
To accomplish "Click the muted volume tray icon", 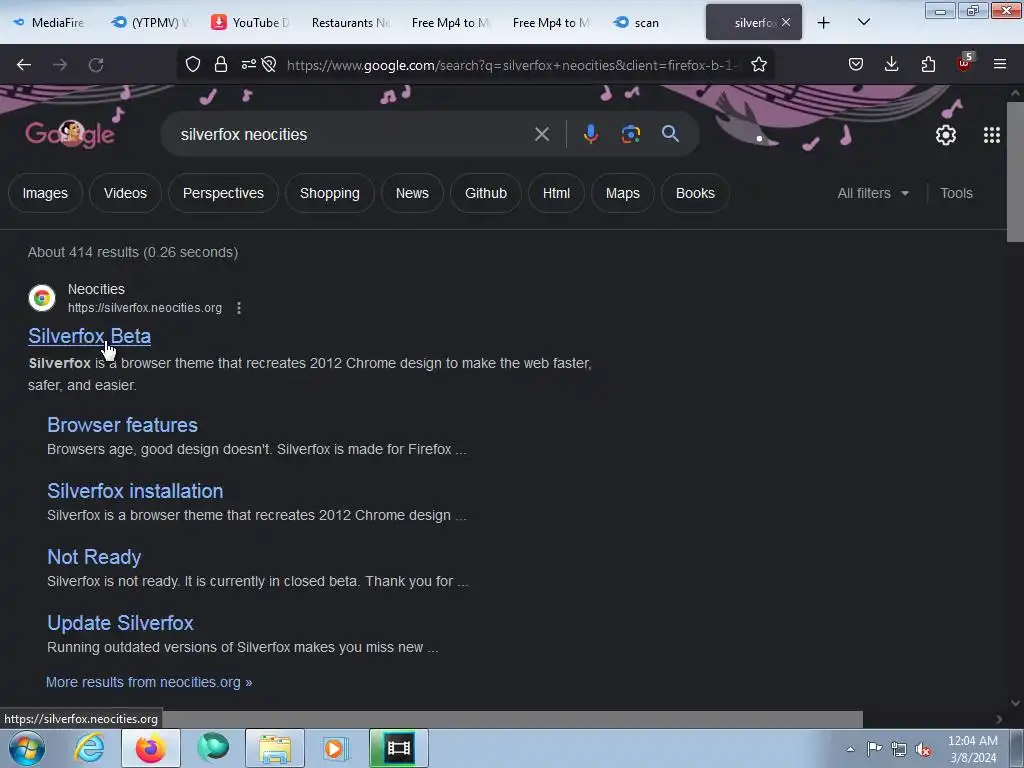I will pos(923,749).
